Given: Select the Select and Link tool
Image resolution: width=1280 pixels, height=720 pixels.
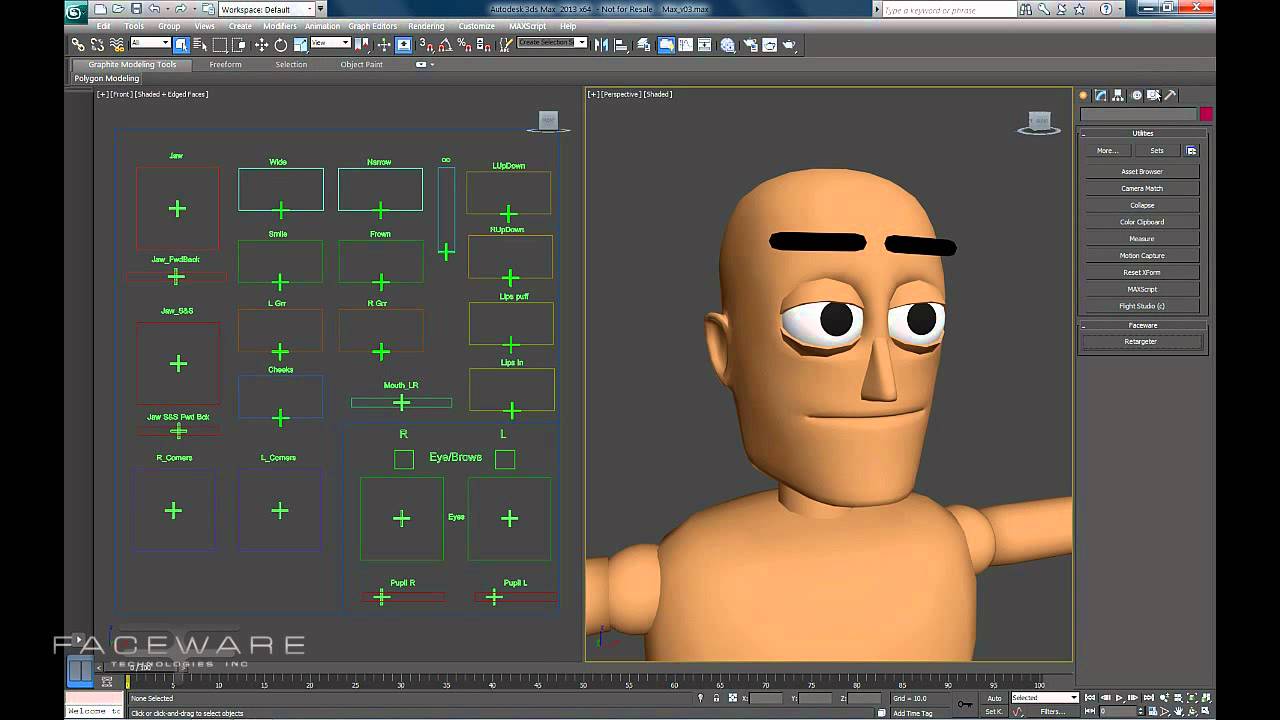Looking at the screenshot, I should tap(78, 45).
